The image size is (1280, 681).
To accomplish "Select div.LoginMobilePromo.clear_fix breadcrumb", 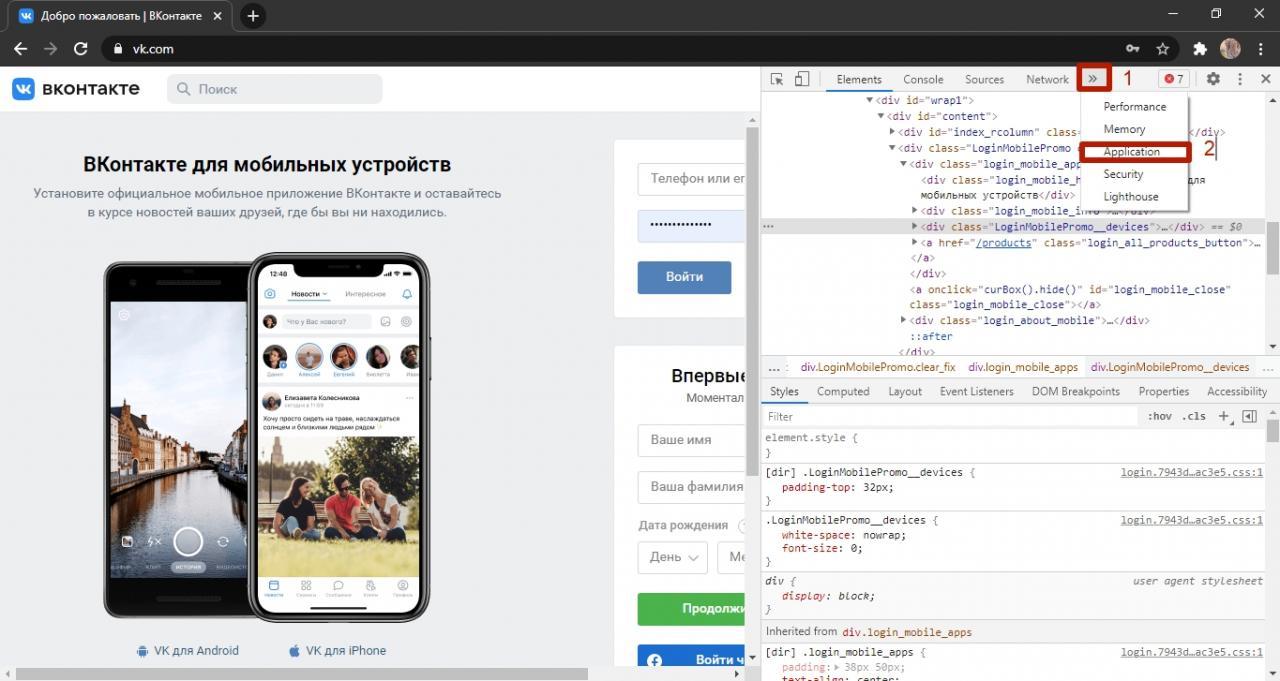I will [878, 367].
